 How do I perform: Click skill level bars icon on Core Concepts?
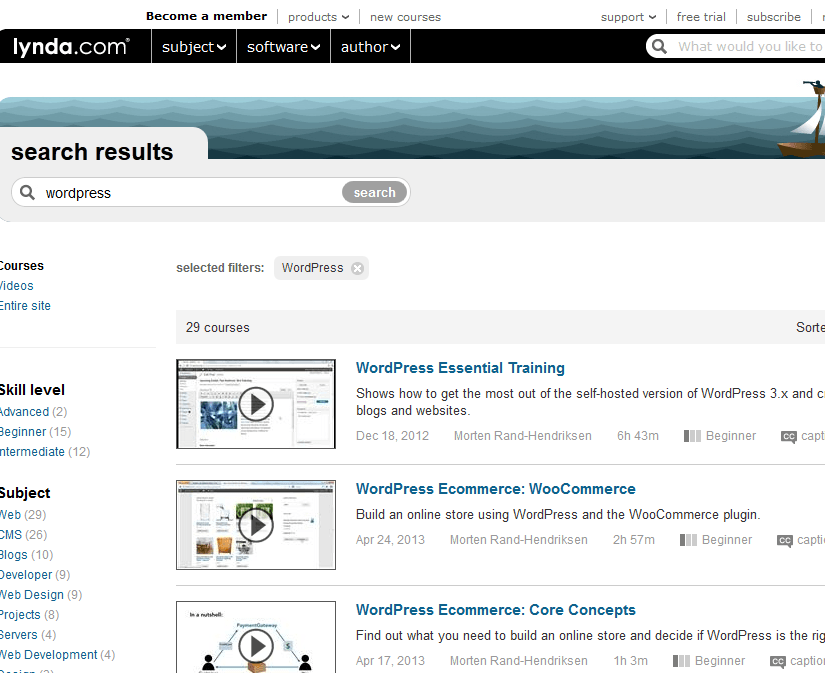[681, 661]
